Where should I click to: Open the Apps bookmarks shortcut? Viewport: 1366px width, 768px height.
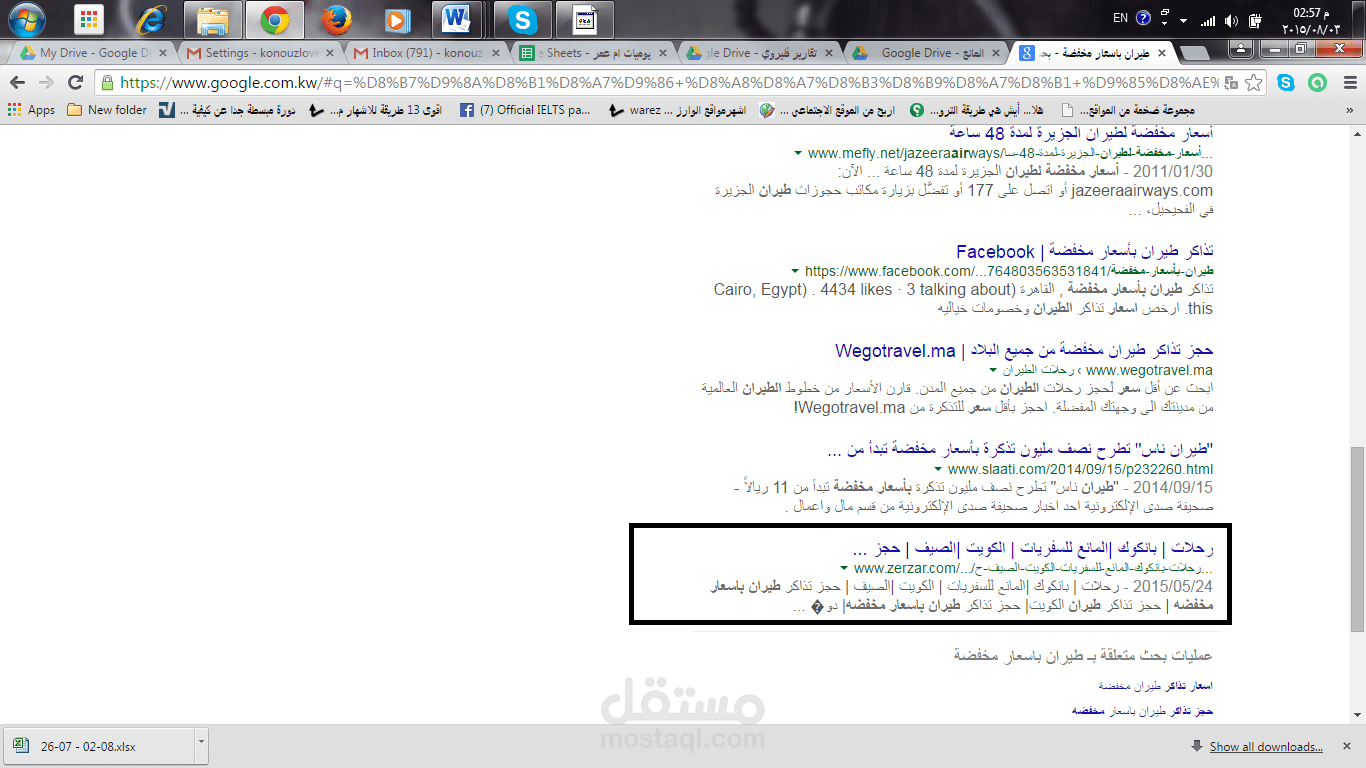30,110
